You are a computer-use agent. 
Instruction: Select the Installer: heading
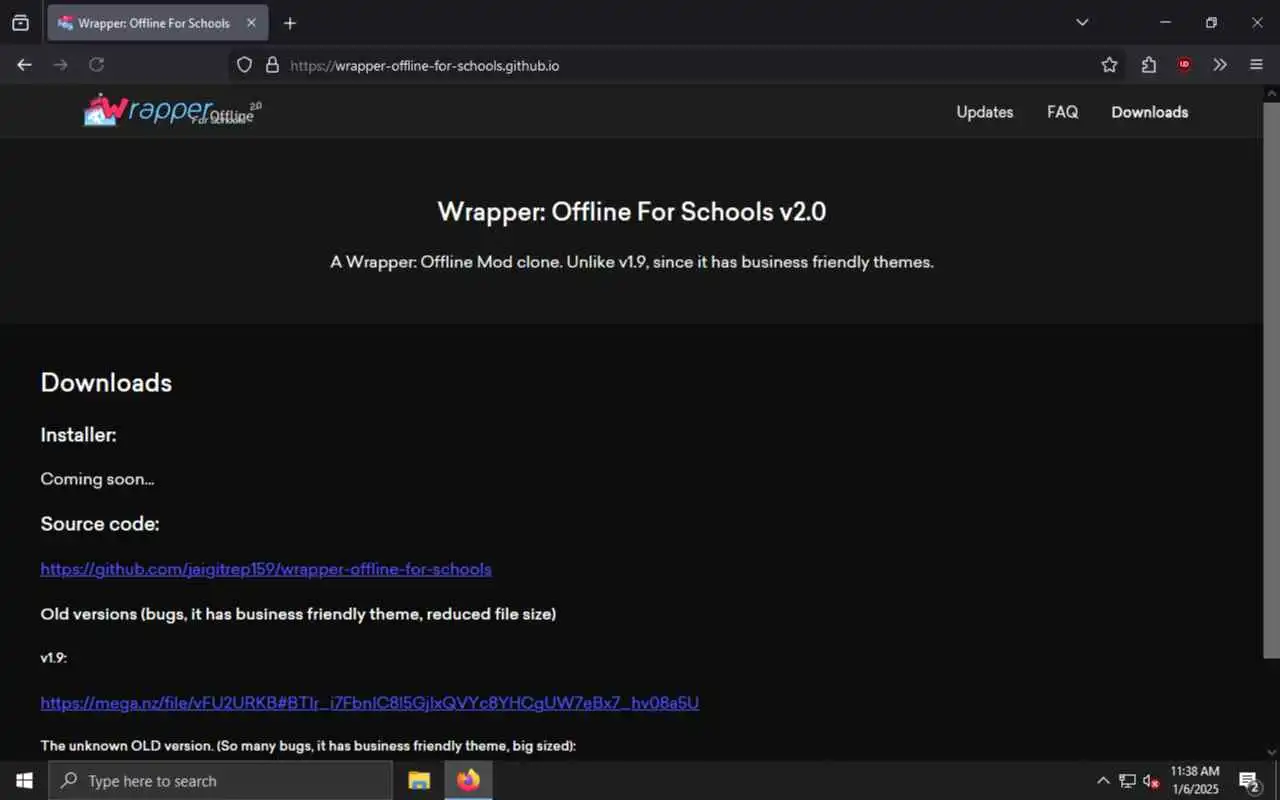pos(78,435)
